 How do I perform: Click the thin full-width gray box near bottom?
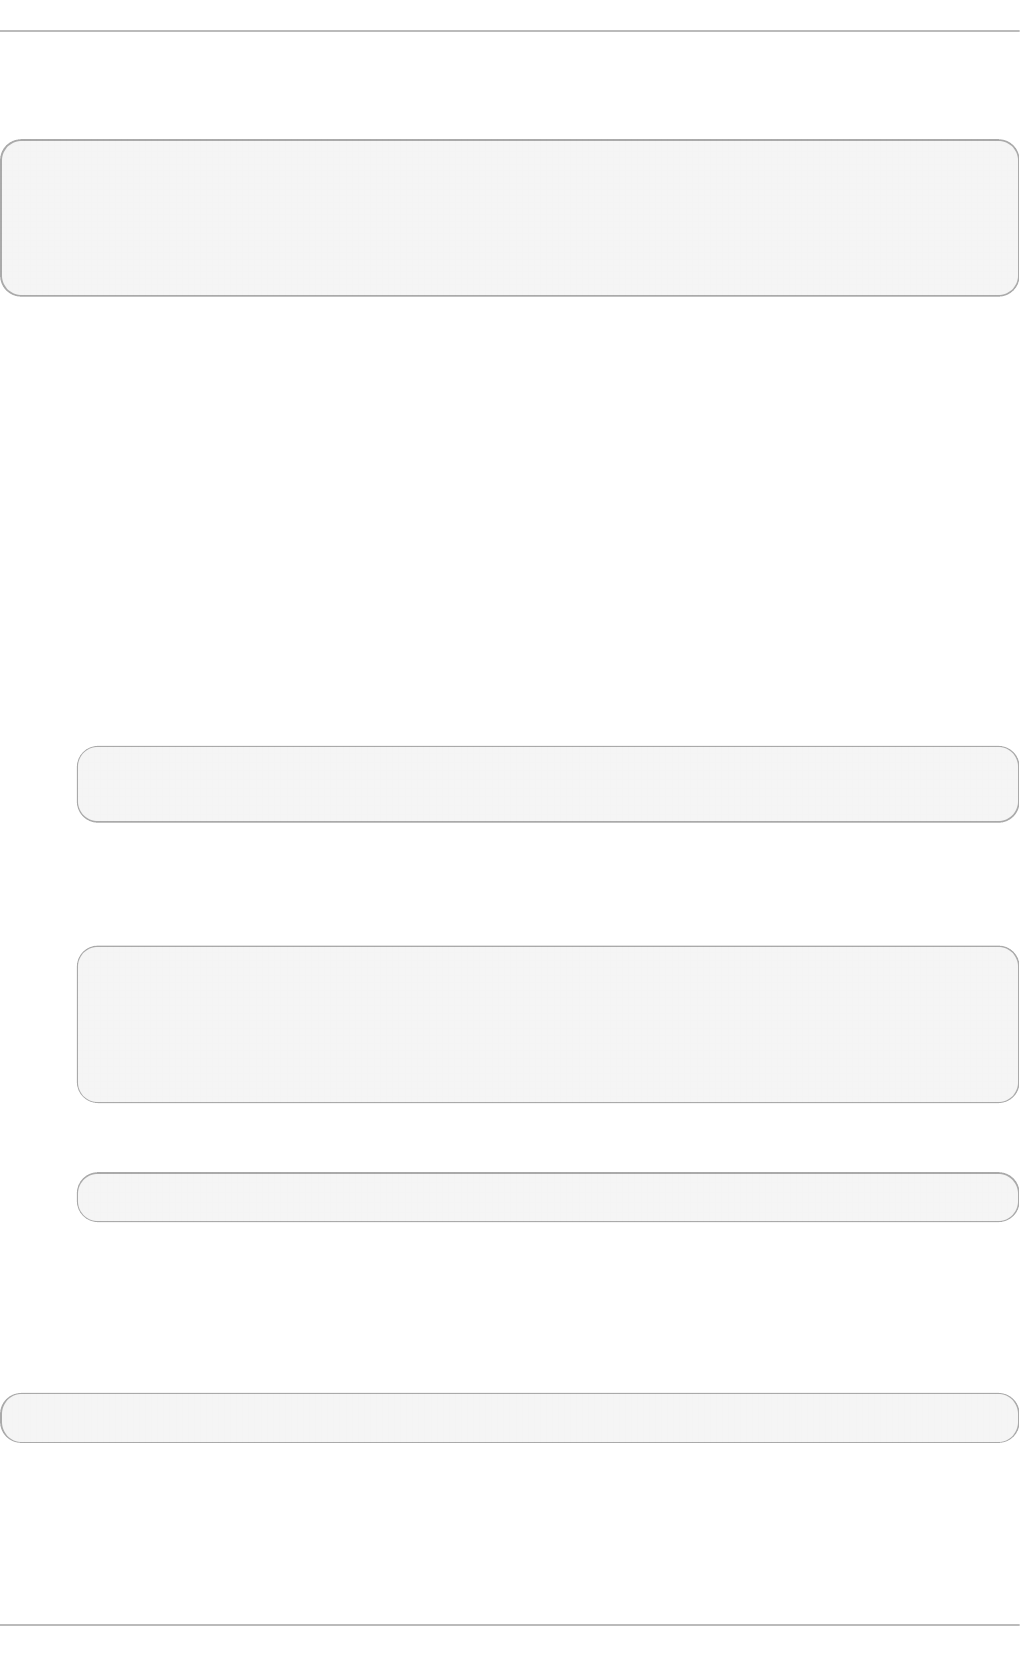(510, 1417)
